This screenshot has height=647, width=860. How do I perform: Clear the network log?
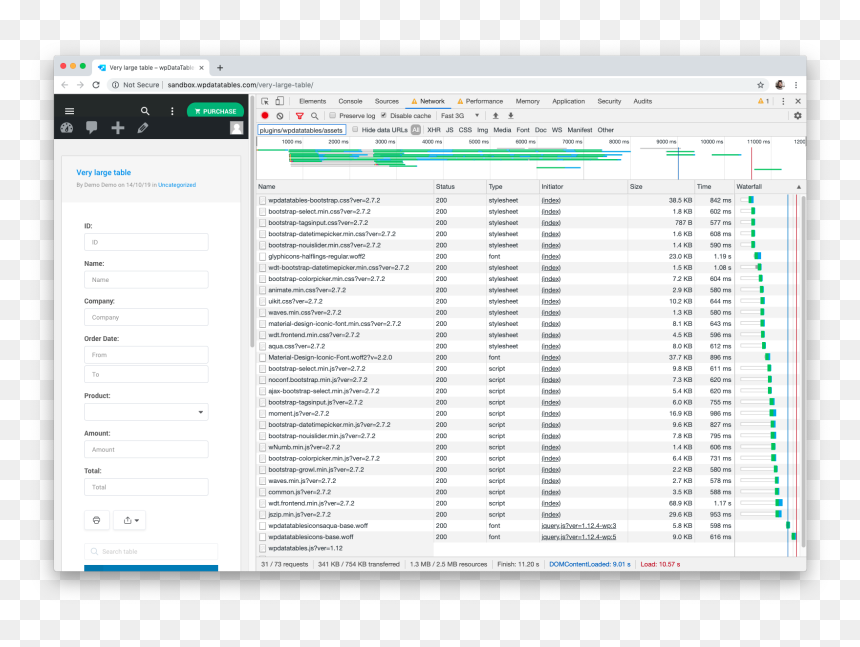[x=280, y=116]
